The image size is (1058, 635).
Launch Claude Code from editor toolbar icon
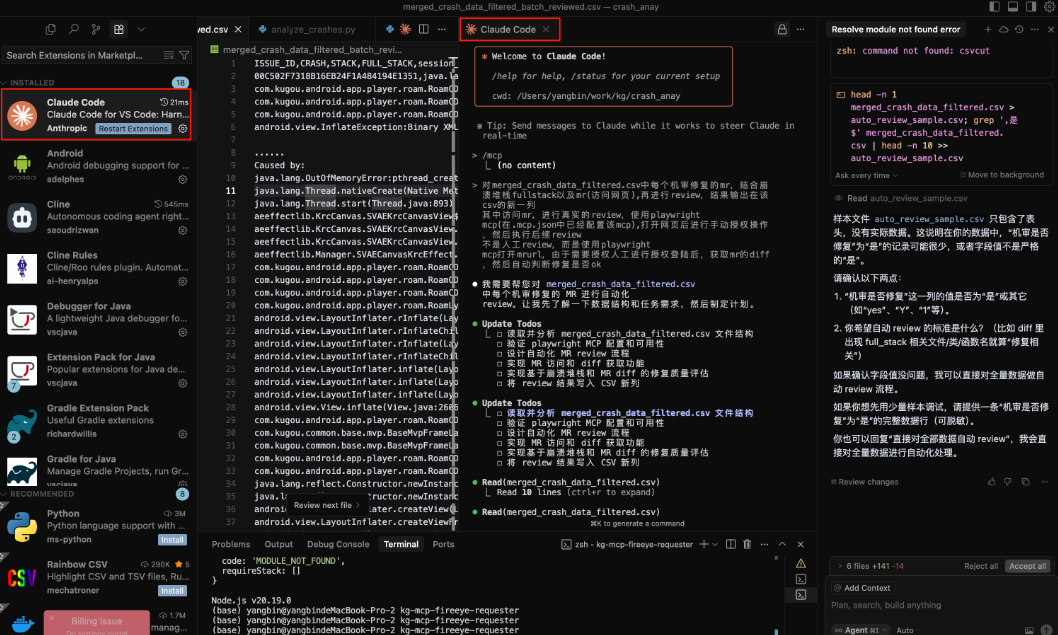click(x=406, y=29)
